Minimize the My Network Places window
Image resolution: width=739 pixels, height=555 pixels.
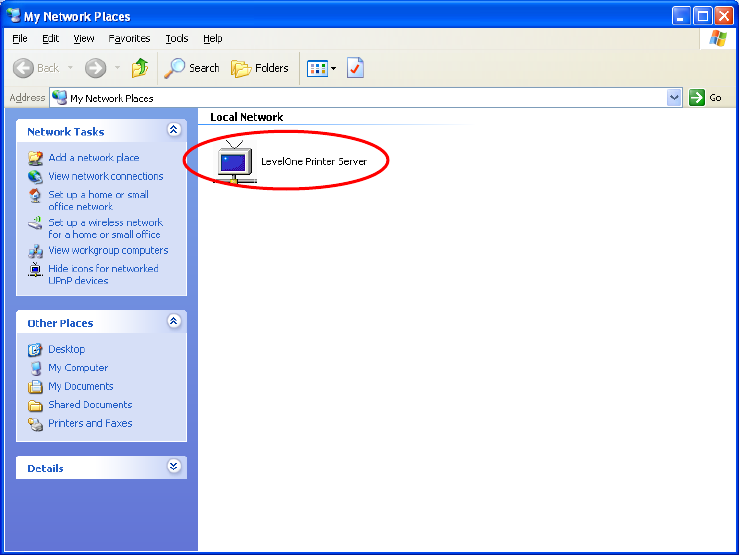coord(680,16)
